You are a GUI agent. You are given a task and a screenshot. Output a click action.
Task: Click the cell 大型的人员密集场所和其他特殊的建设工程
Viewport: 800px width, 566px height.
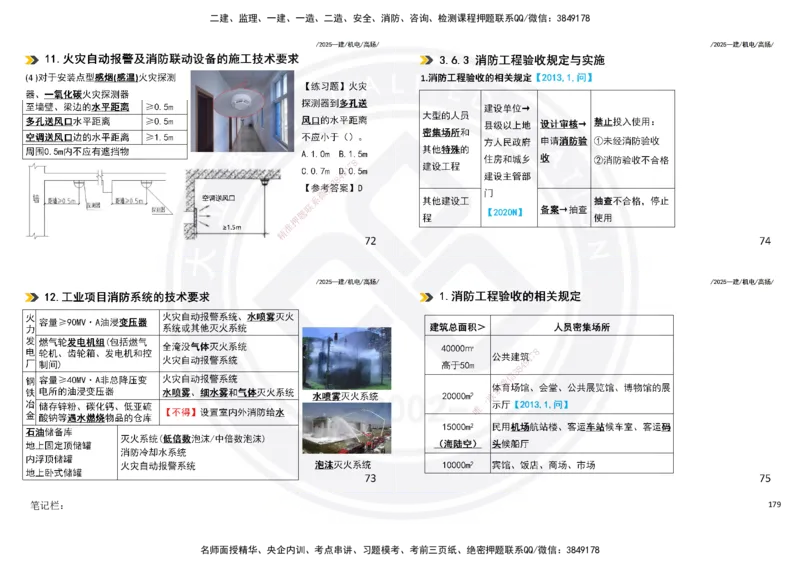[450, 140]
